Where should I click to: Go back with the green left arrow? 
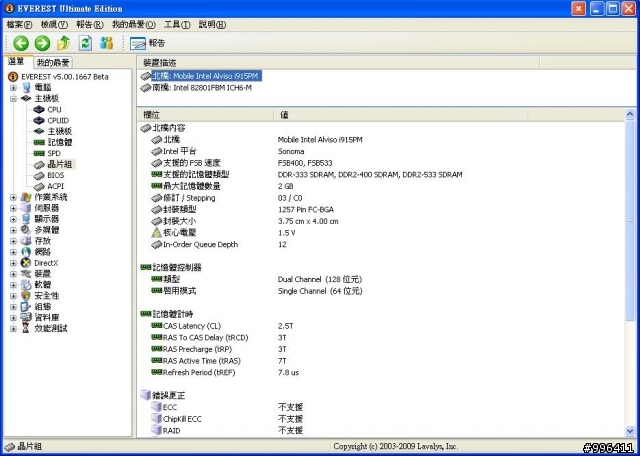point(21,43)
